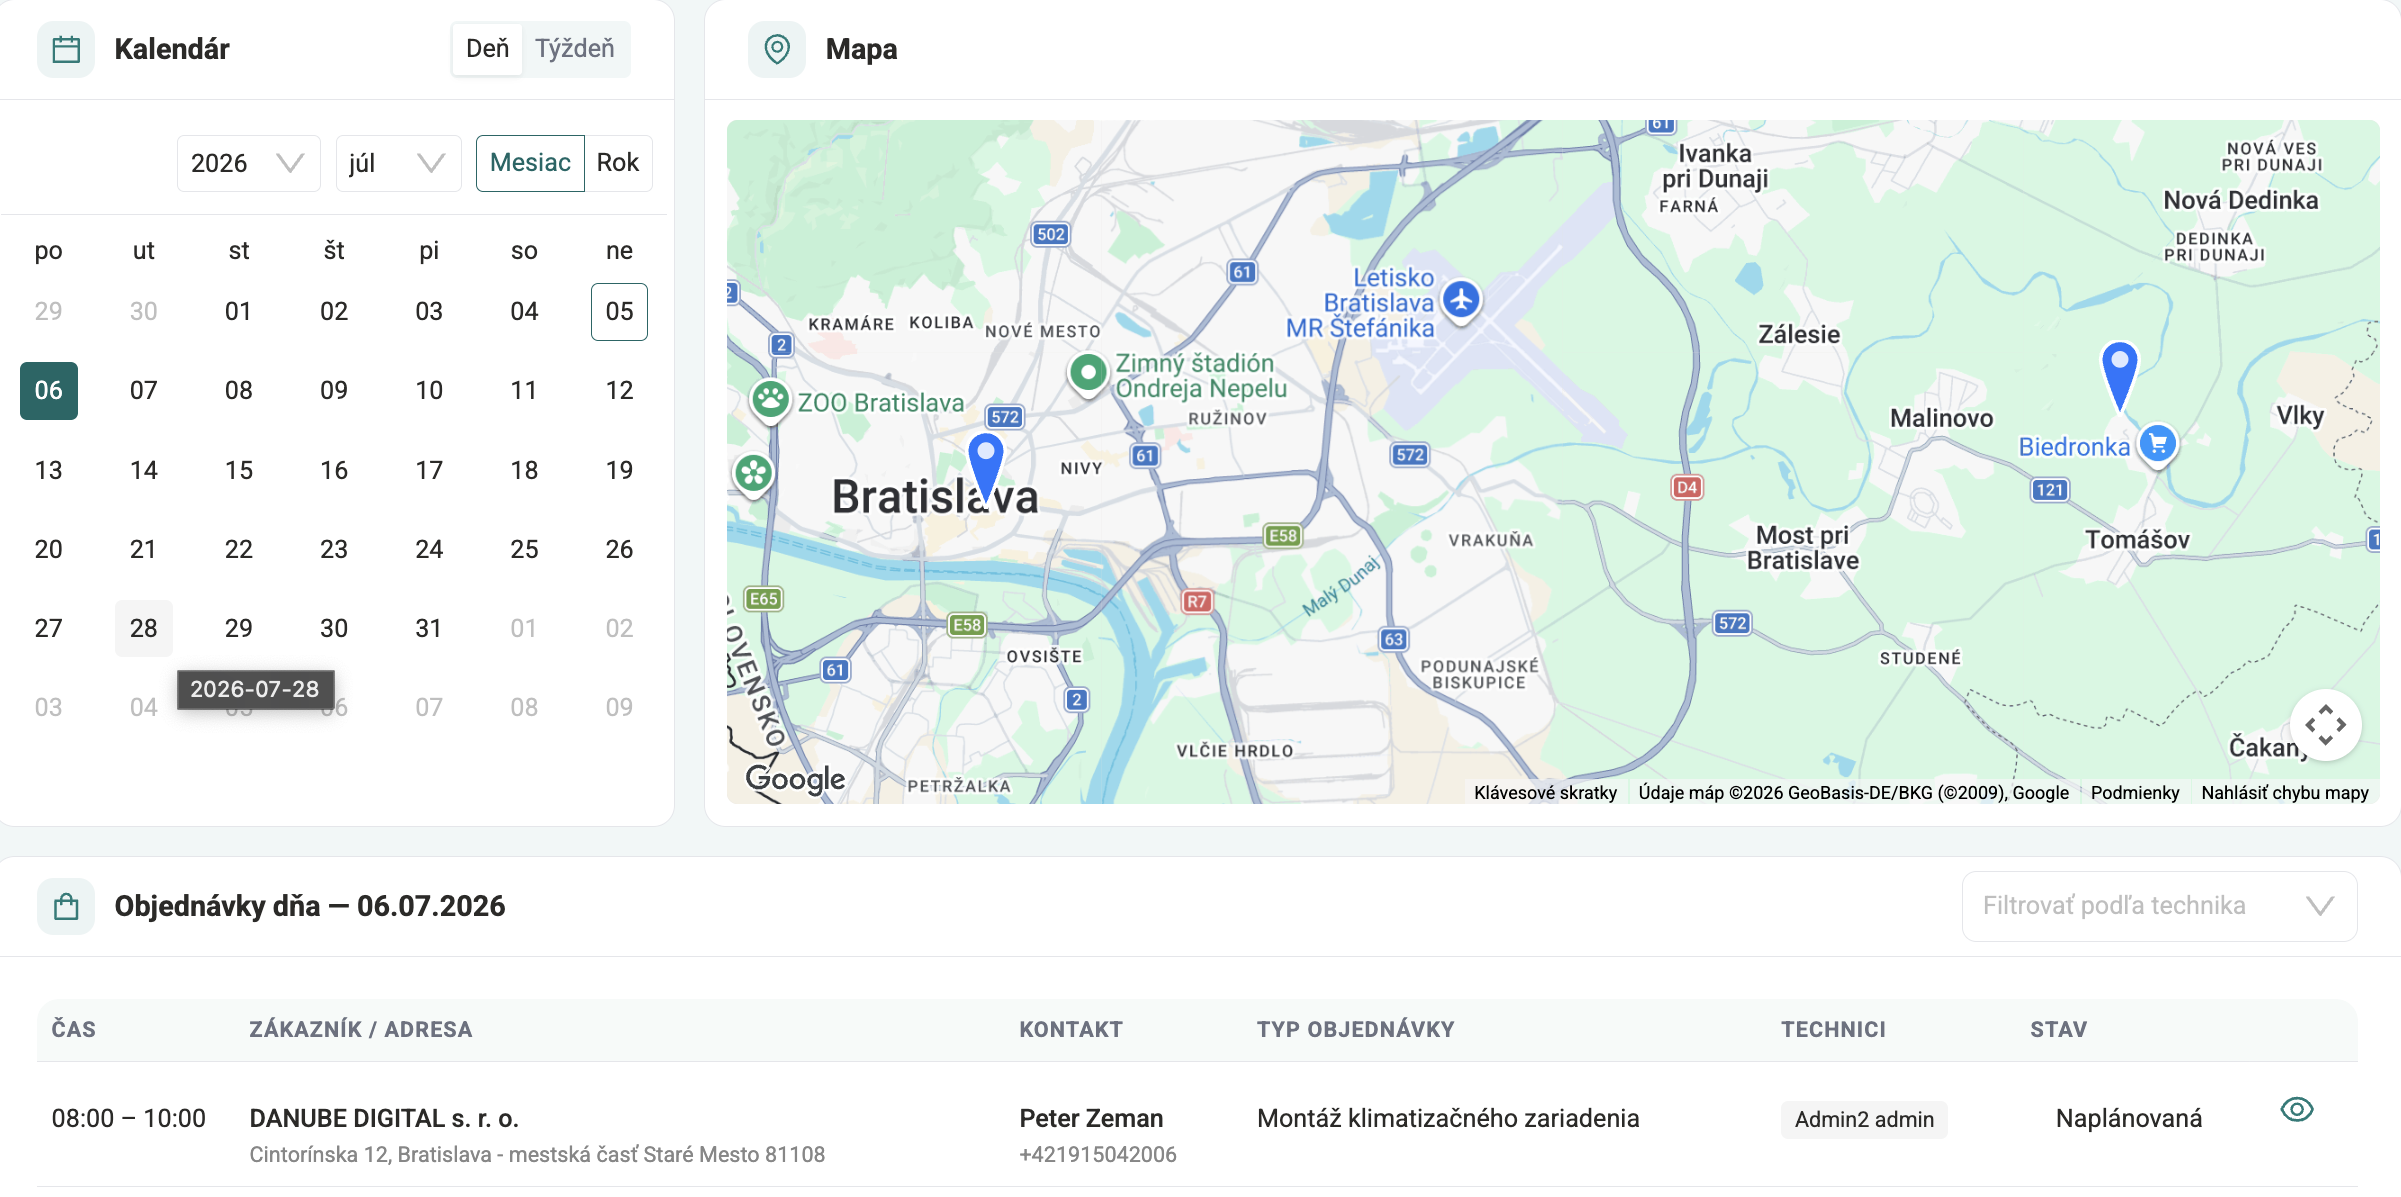Select greyed date 30 of previous month

pyautogui.click(x=144, y=312)
